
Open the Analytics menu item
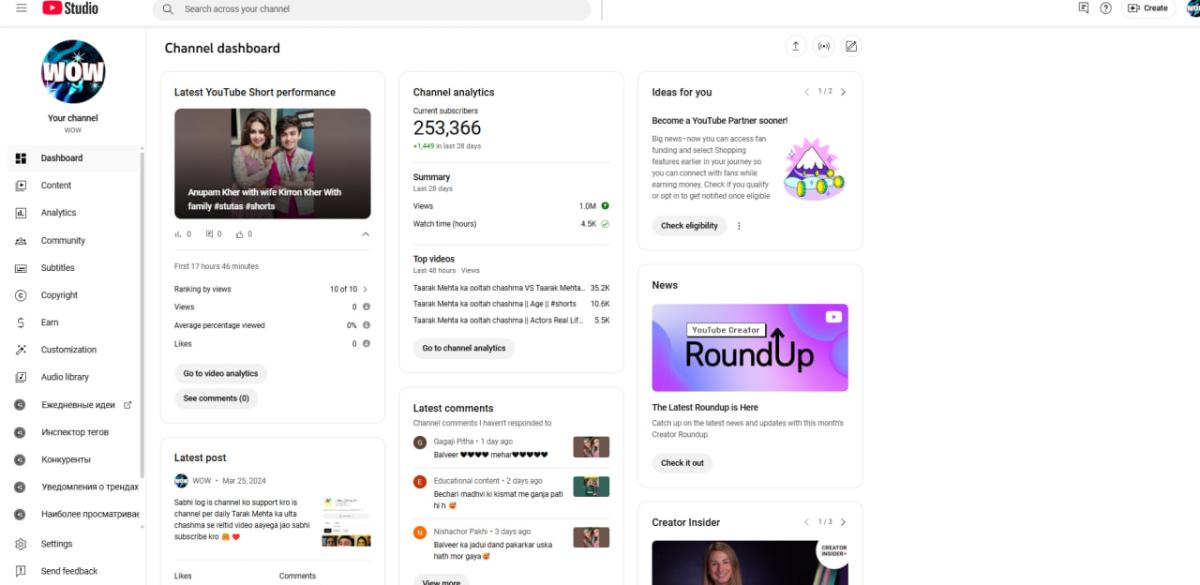71,213
